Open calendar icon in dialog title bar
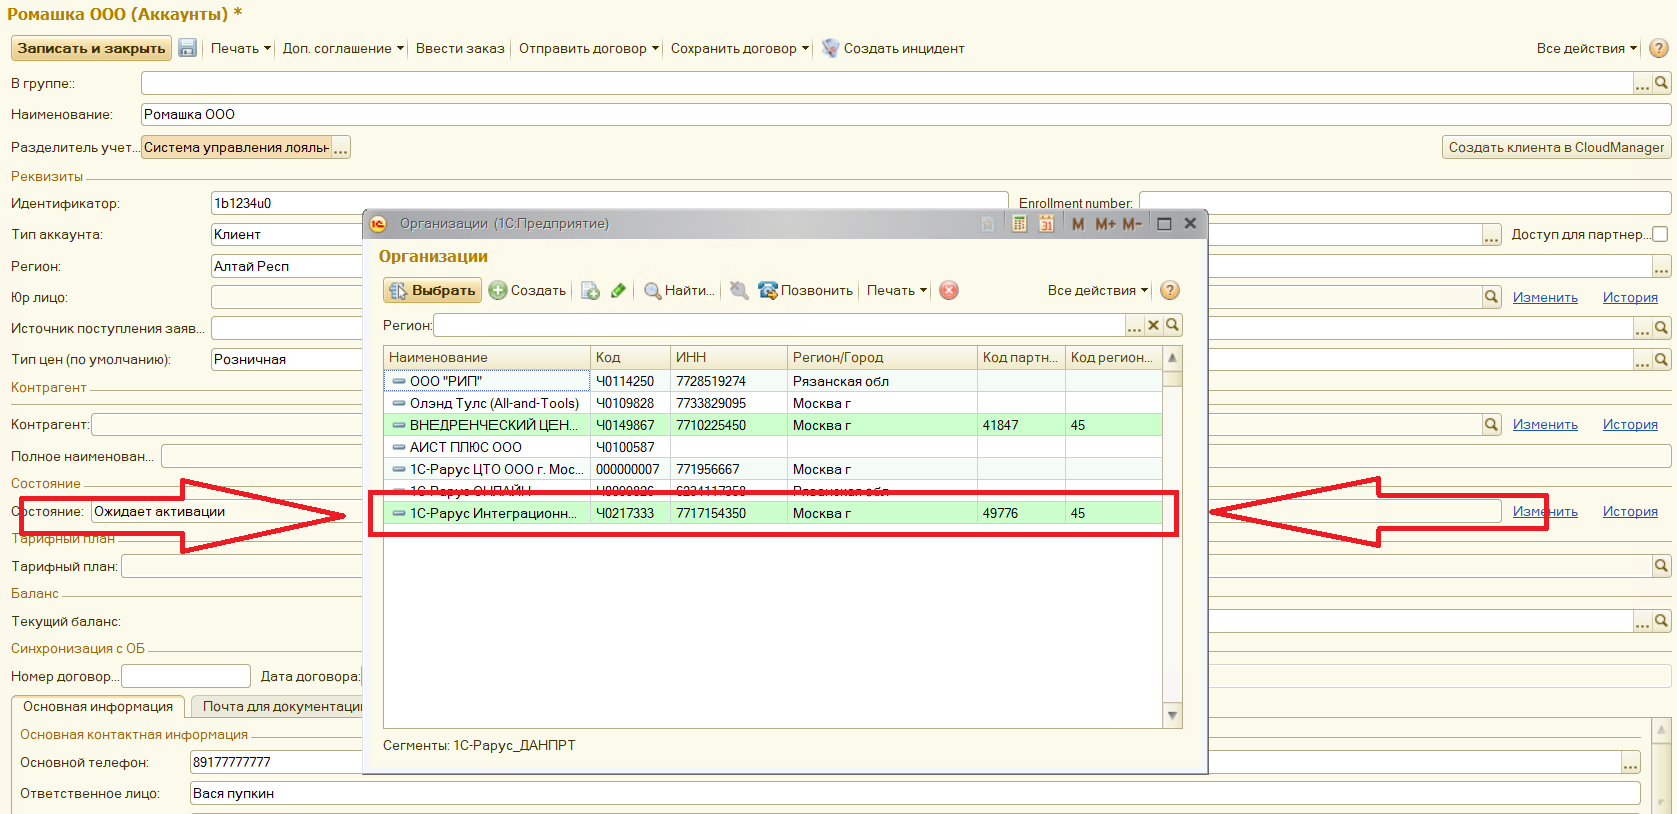This screenshot has width=1677, height=814. tap(1046, 224)
